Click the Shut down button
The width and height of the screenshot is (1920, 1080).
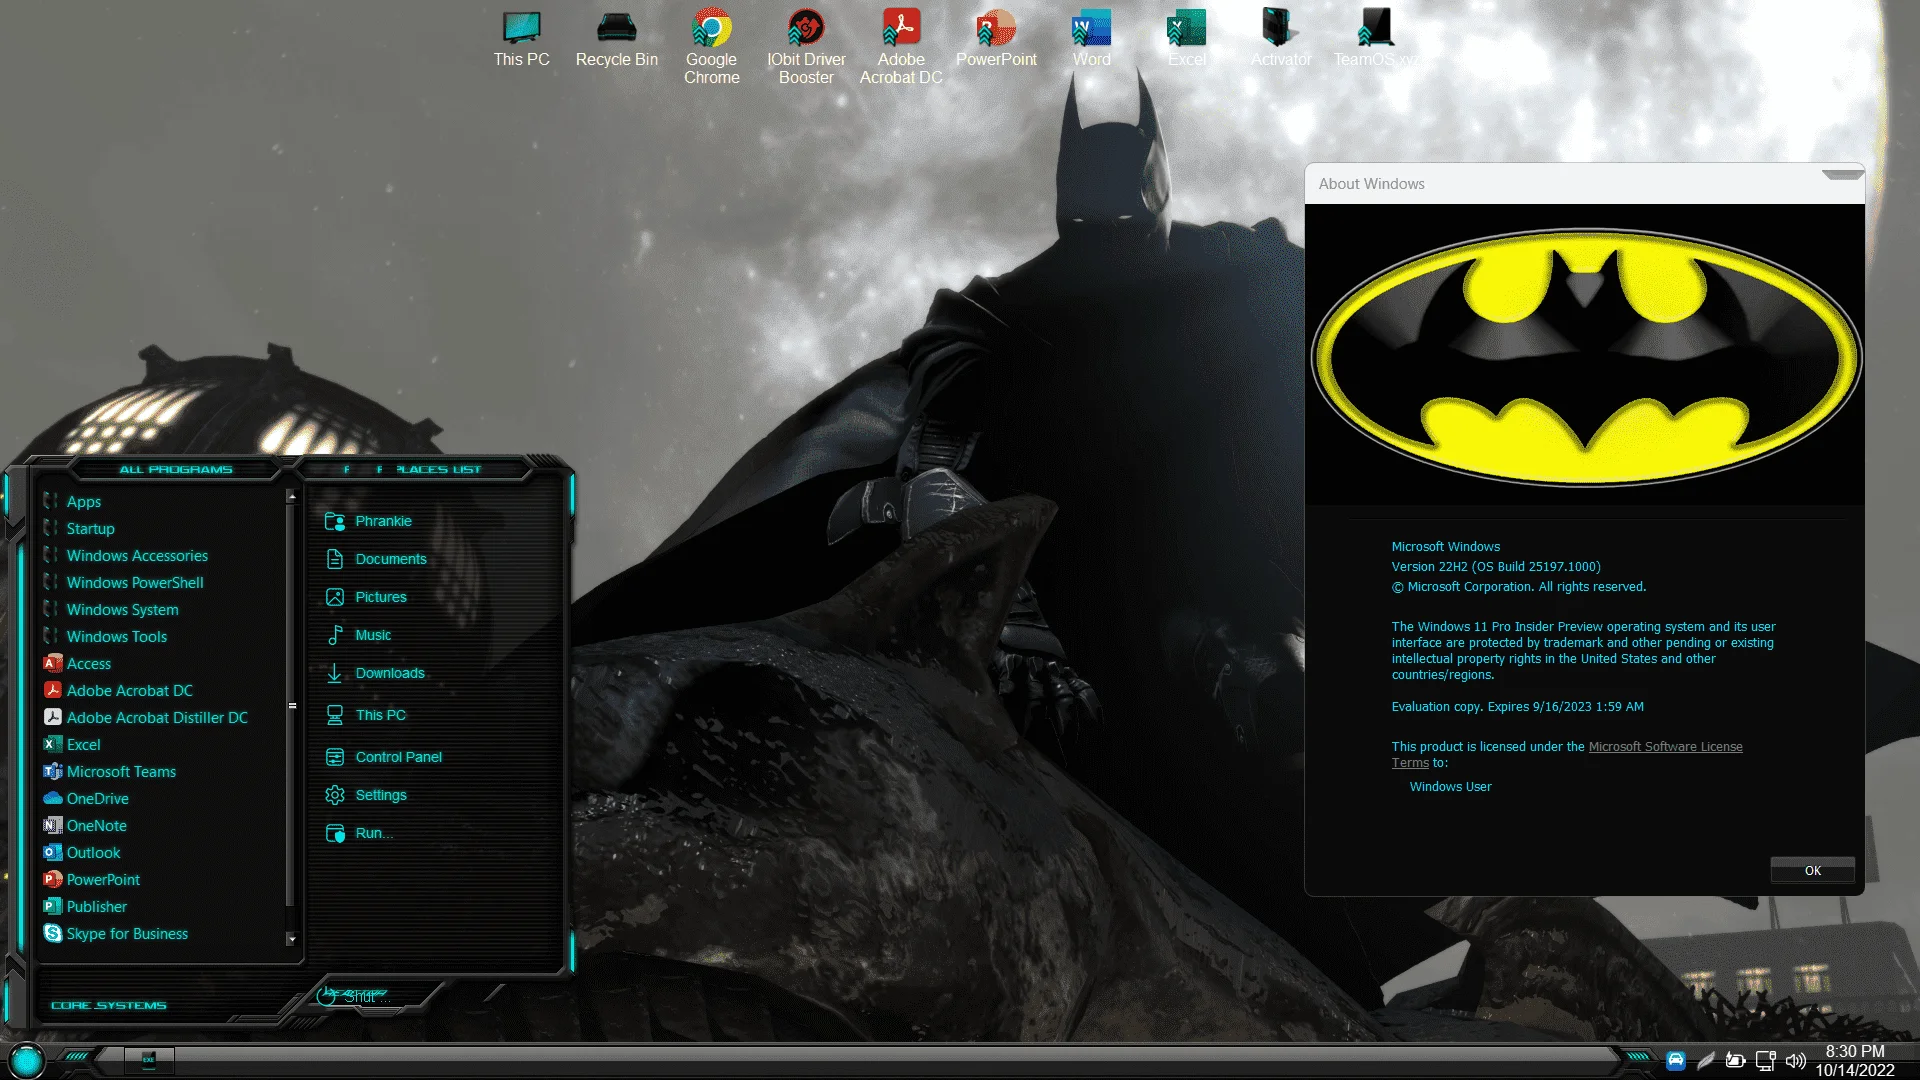pos(352,996)
